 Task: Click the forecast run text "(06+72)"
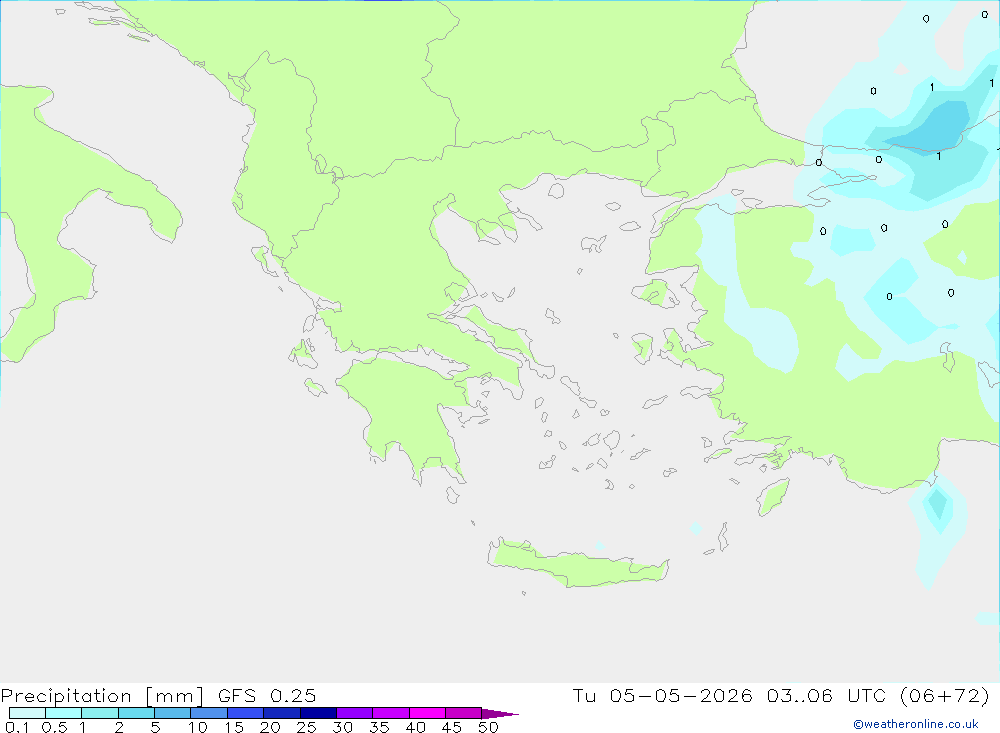coord(945,695)
